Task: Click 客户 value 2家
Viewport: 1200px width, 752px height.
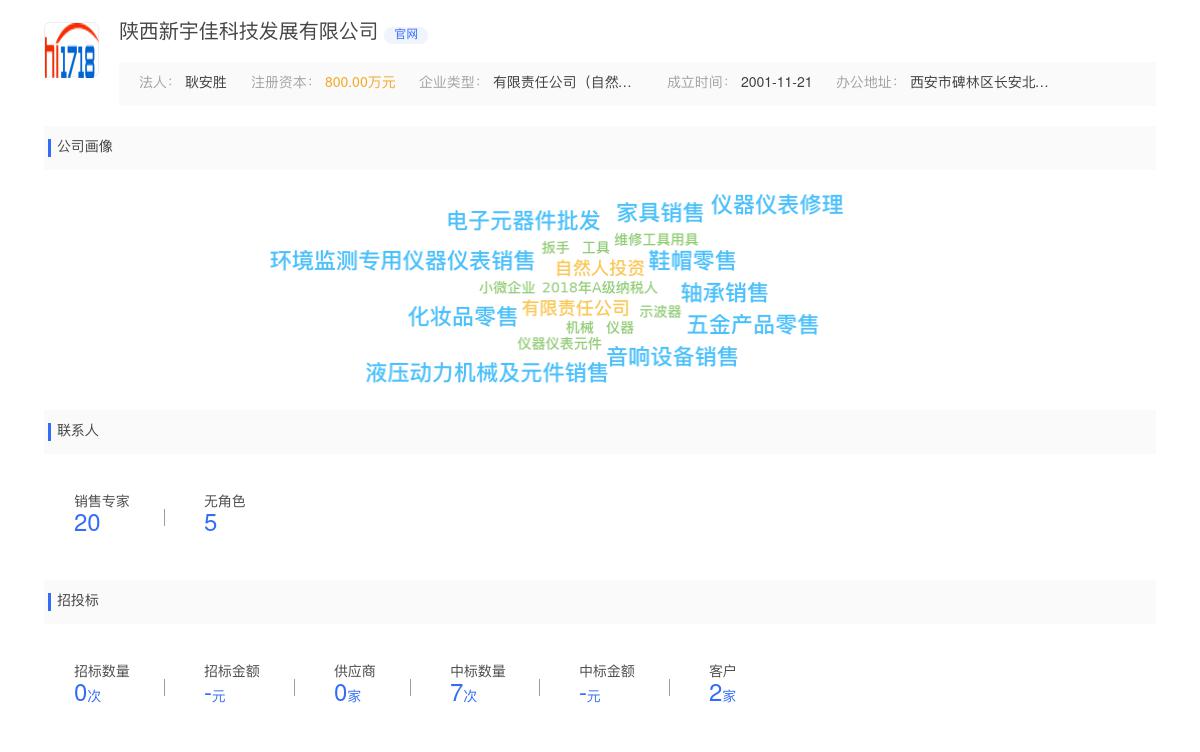Action: coord(722,693)
